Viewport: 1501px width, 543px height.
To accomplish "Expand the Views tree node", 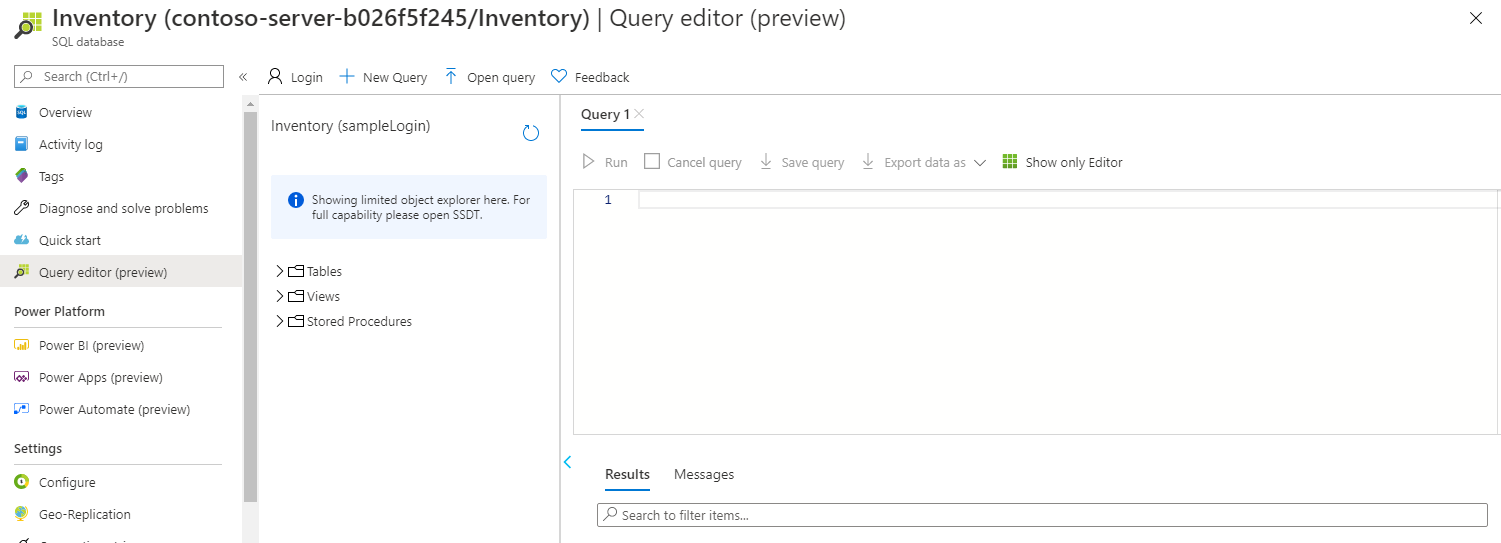I will [280, 296].
